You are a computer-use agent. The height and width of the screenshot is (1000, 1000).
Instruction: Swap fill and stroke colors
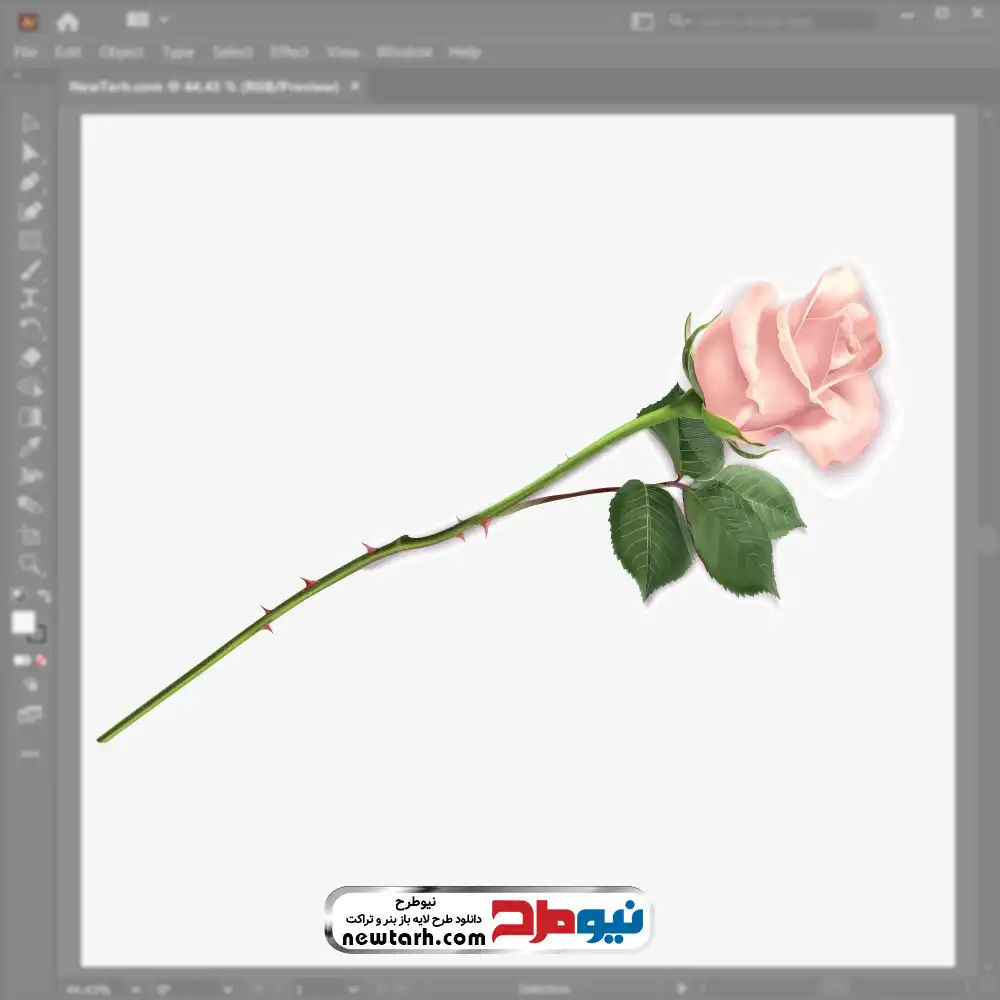point(44,596)
